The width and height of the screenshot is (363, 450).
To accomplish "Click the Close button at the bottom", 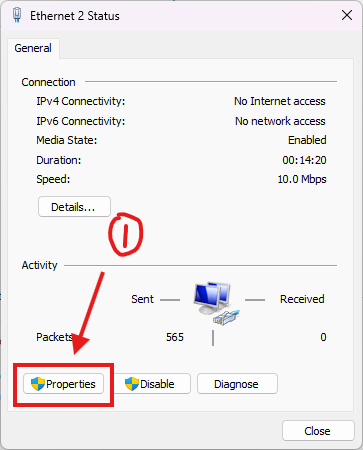I will point(318,431).
